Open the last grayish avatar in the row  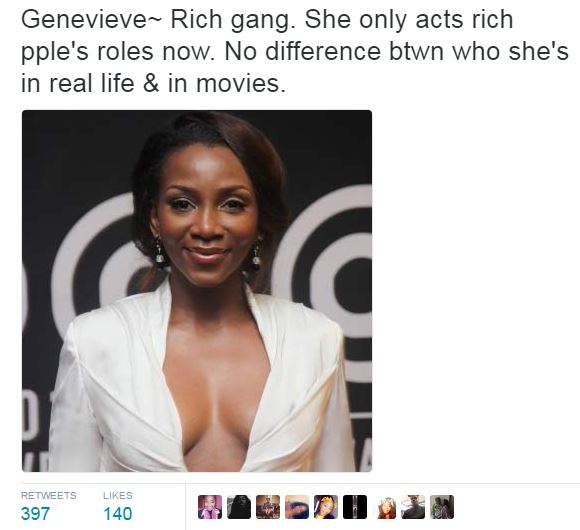(x=442, y=507)
